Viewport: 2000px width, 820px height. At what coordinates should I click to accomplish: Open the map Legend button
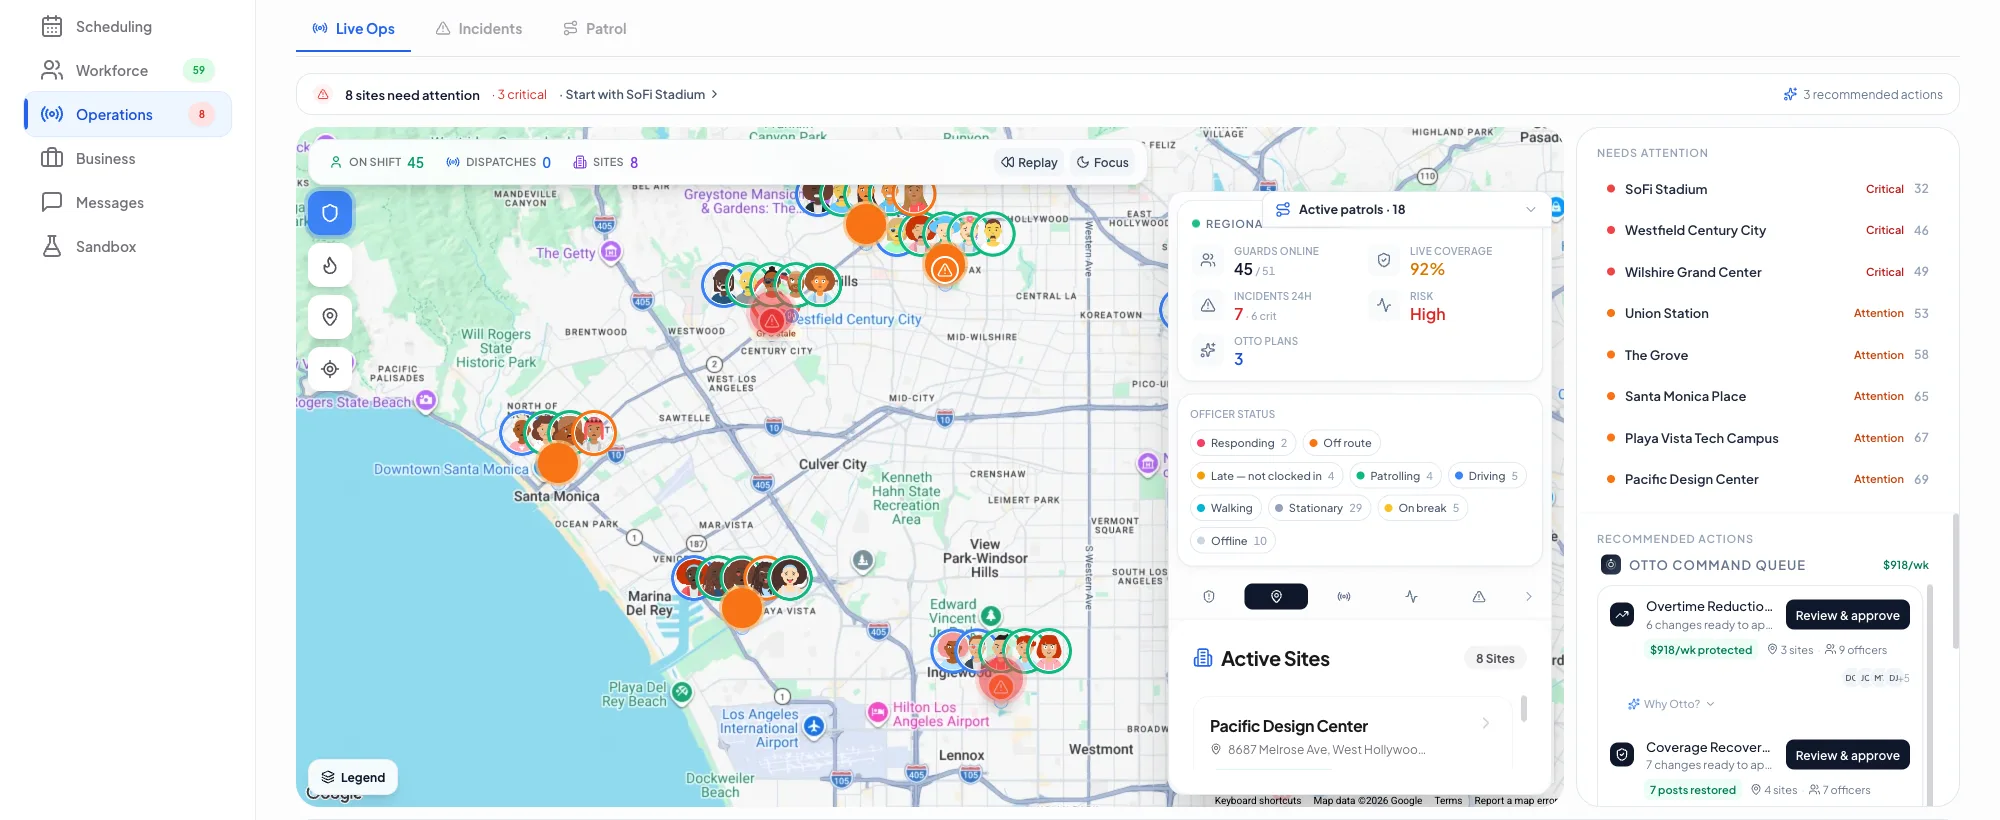(353, 778)
